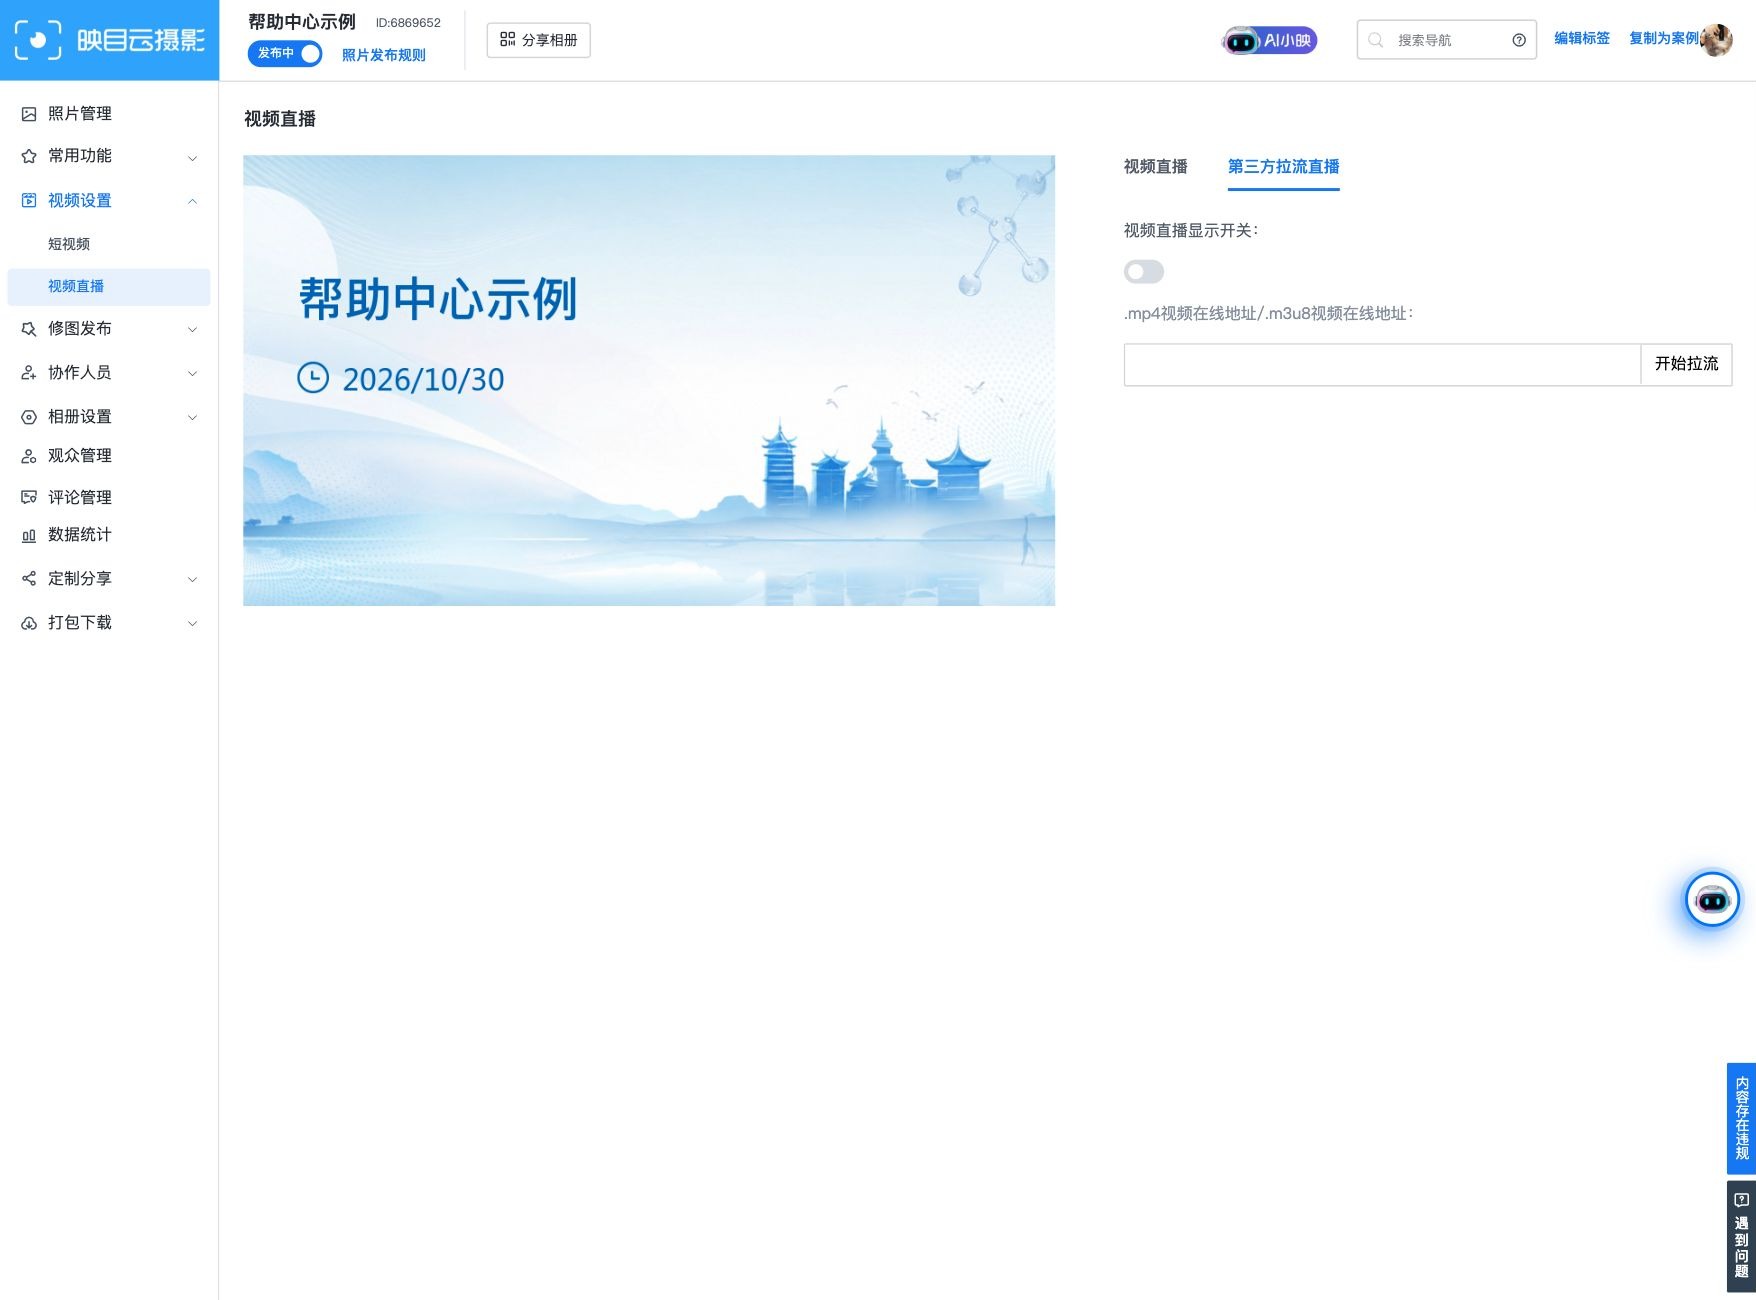This screenshot has height=1300, width=1756.
Task: Click the 开始拉流 button
Action: tap(1686, 364)
